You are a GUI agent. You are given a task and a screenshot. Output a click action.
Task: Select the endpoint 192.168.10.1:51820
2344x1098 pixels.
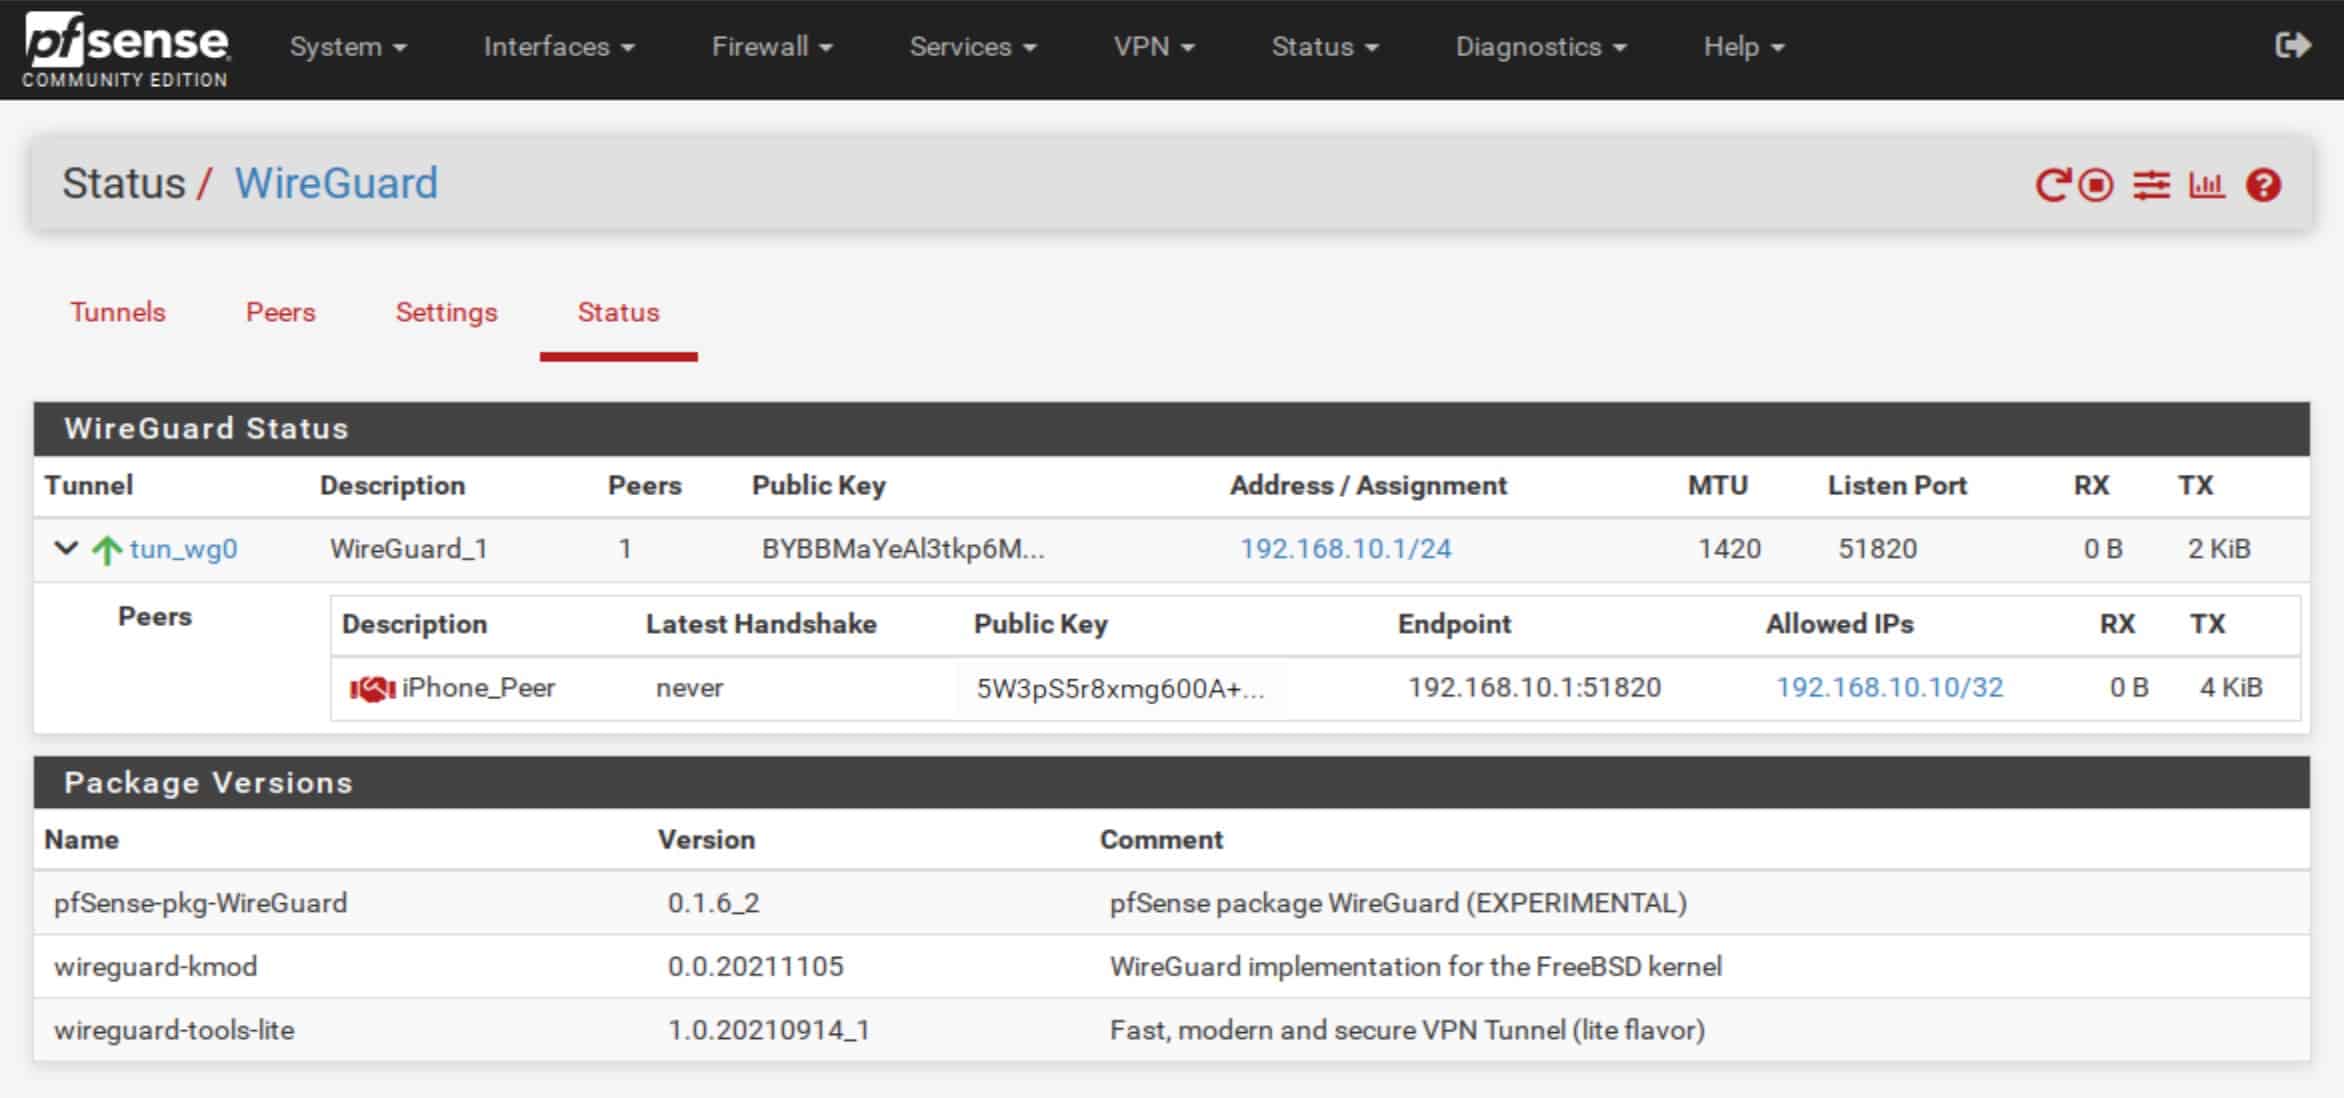[1535, 688]
